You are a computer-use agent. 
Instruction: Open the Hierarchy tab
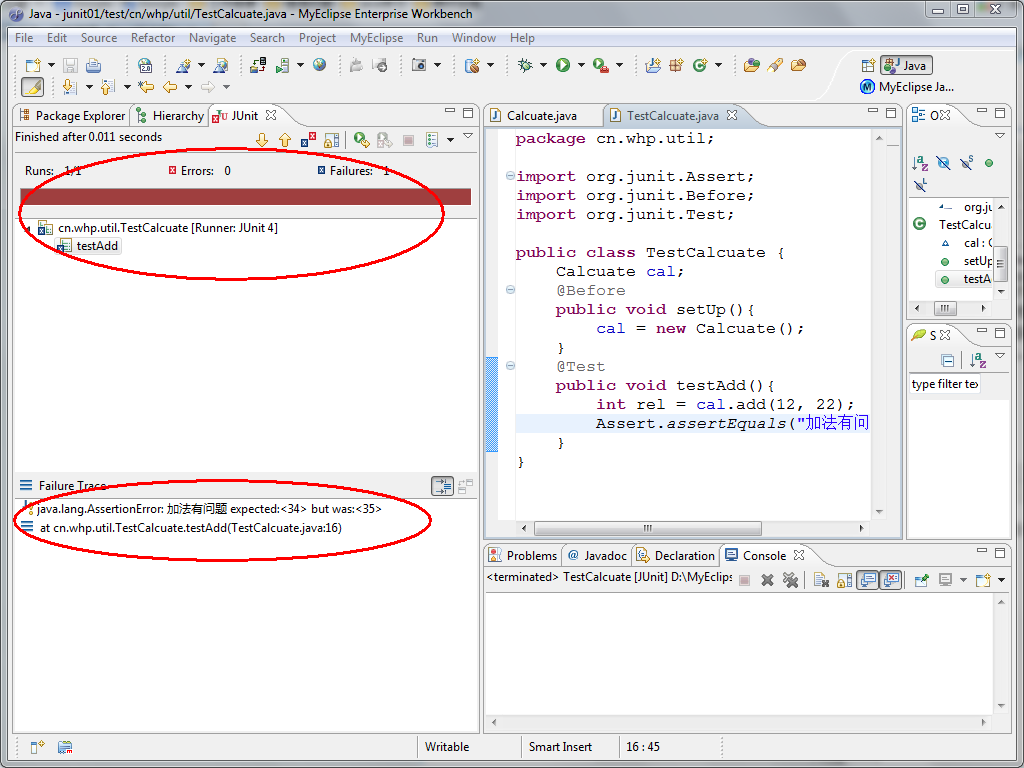[170, 116]
